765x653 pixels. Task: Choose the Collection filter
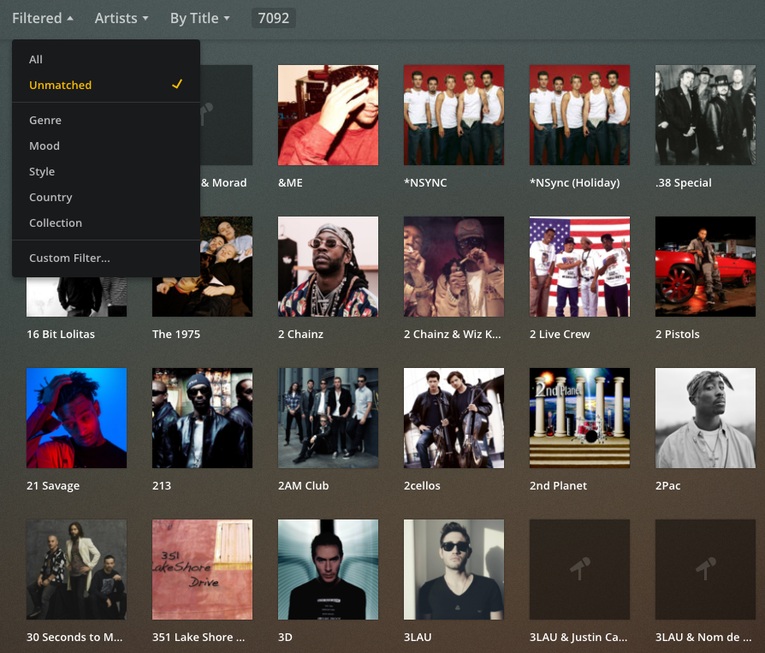(106, 223)
